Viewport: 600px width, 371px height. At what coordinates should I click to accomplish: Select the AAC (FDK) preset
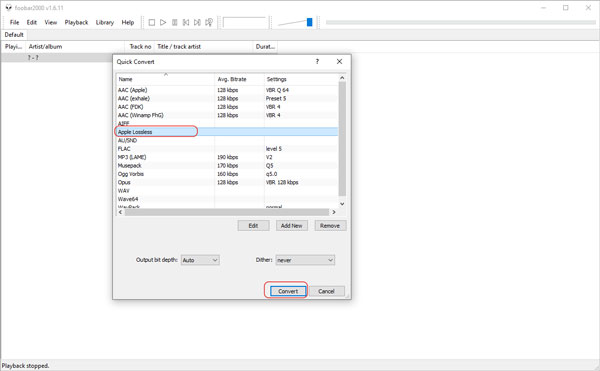227,107
